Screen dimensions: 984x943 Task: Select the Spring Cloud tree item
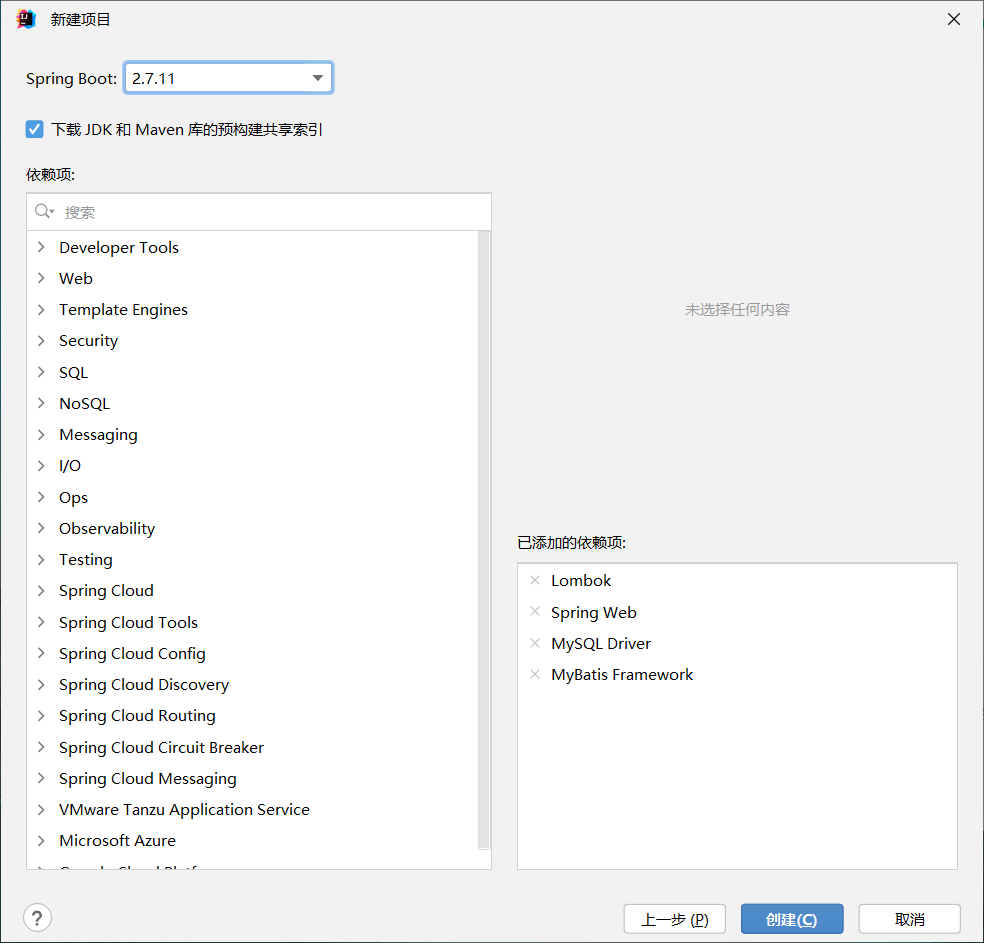click(x=106, y=590)
